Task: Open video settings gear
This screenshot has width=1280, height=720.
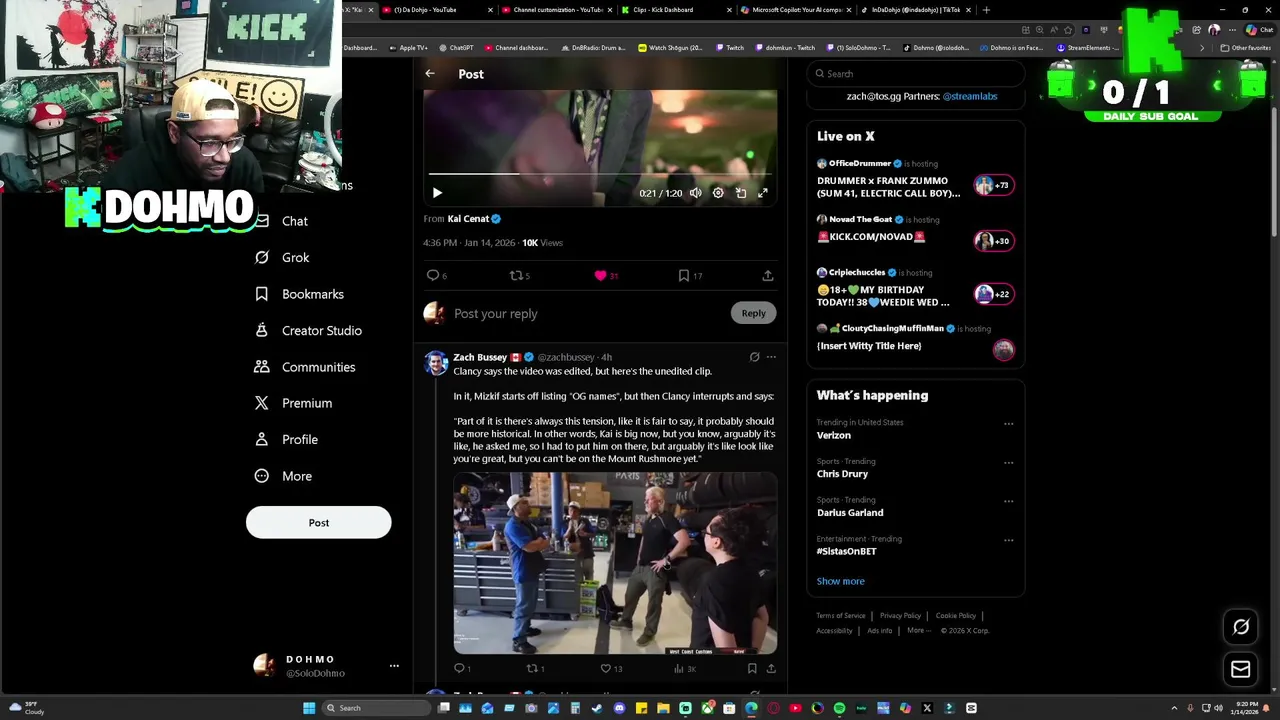Action: [718, 193]
